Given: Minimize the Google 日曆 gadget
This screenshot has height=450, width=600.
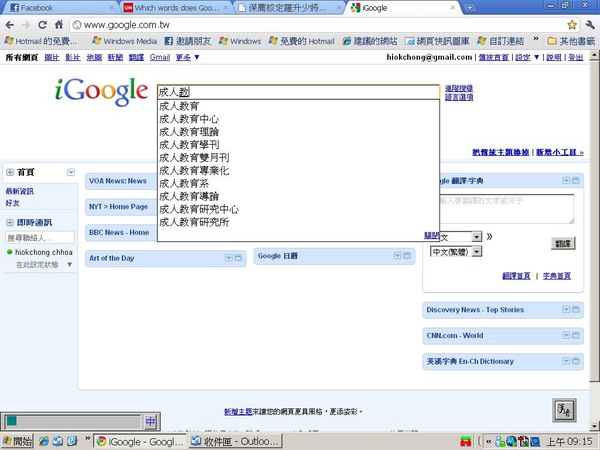Looking at the screenshot, I should click(x=407, y=256).
